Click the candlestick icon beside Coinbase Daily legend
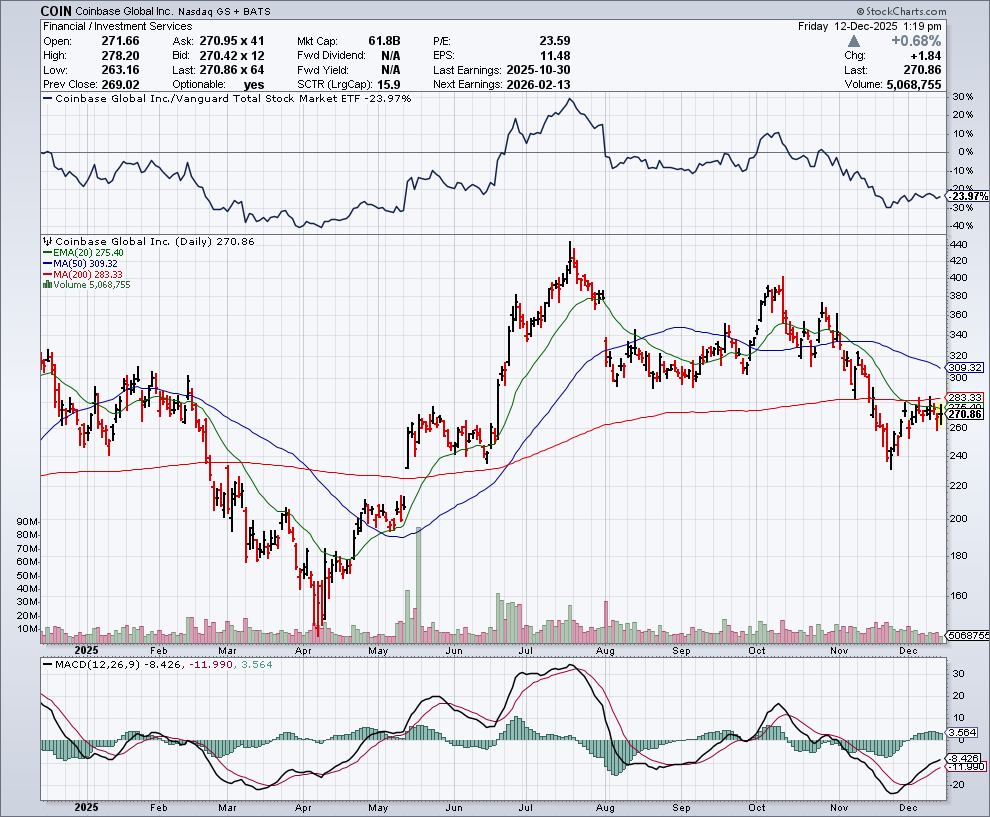Screen dimensions: 990x817 pos(47,242)
